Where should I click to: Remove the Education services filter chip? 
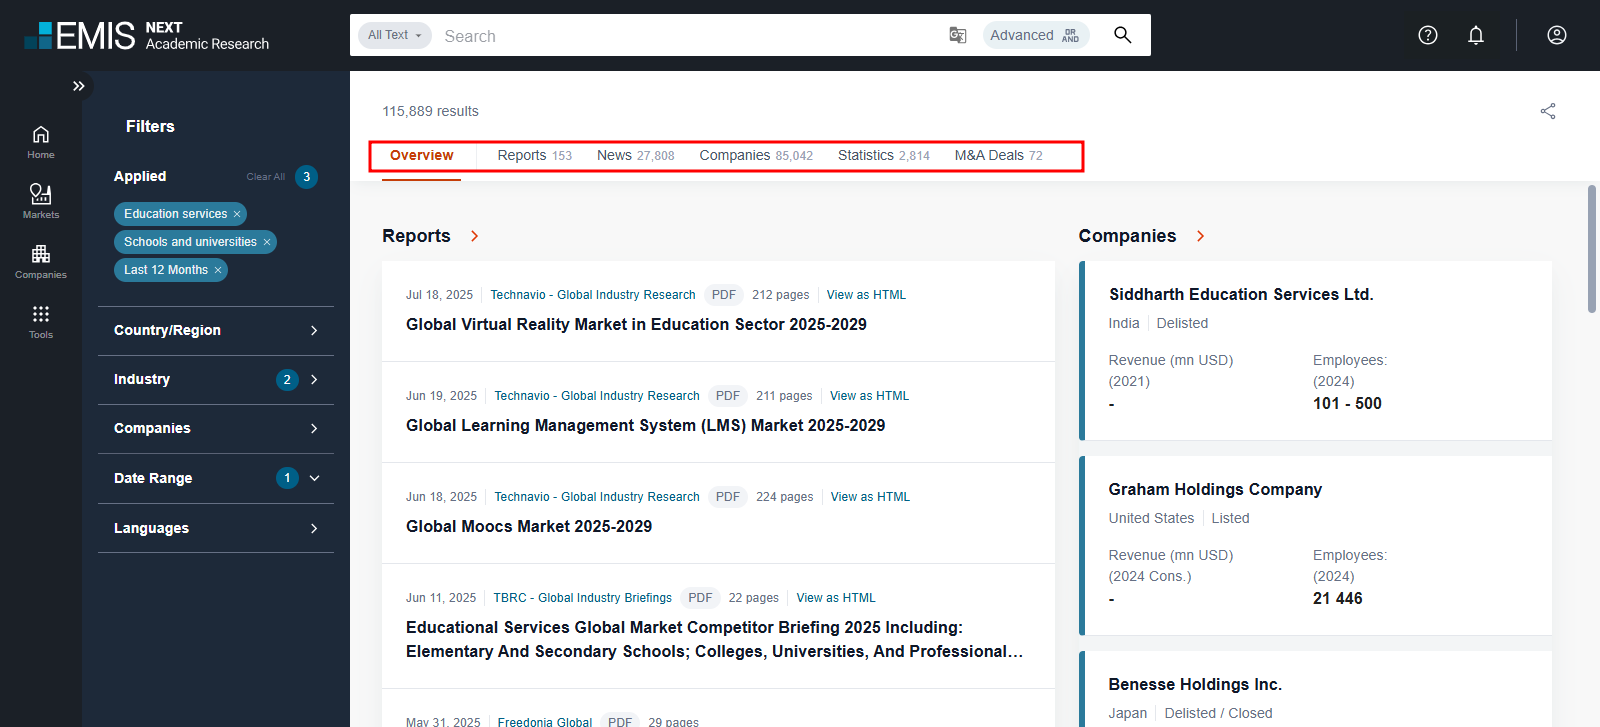(x=237, y=214)
